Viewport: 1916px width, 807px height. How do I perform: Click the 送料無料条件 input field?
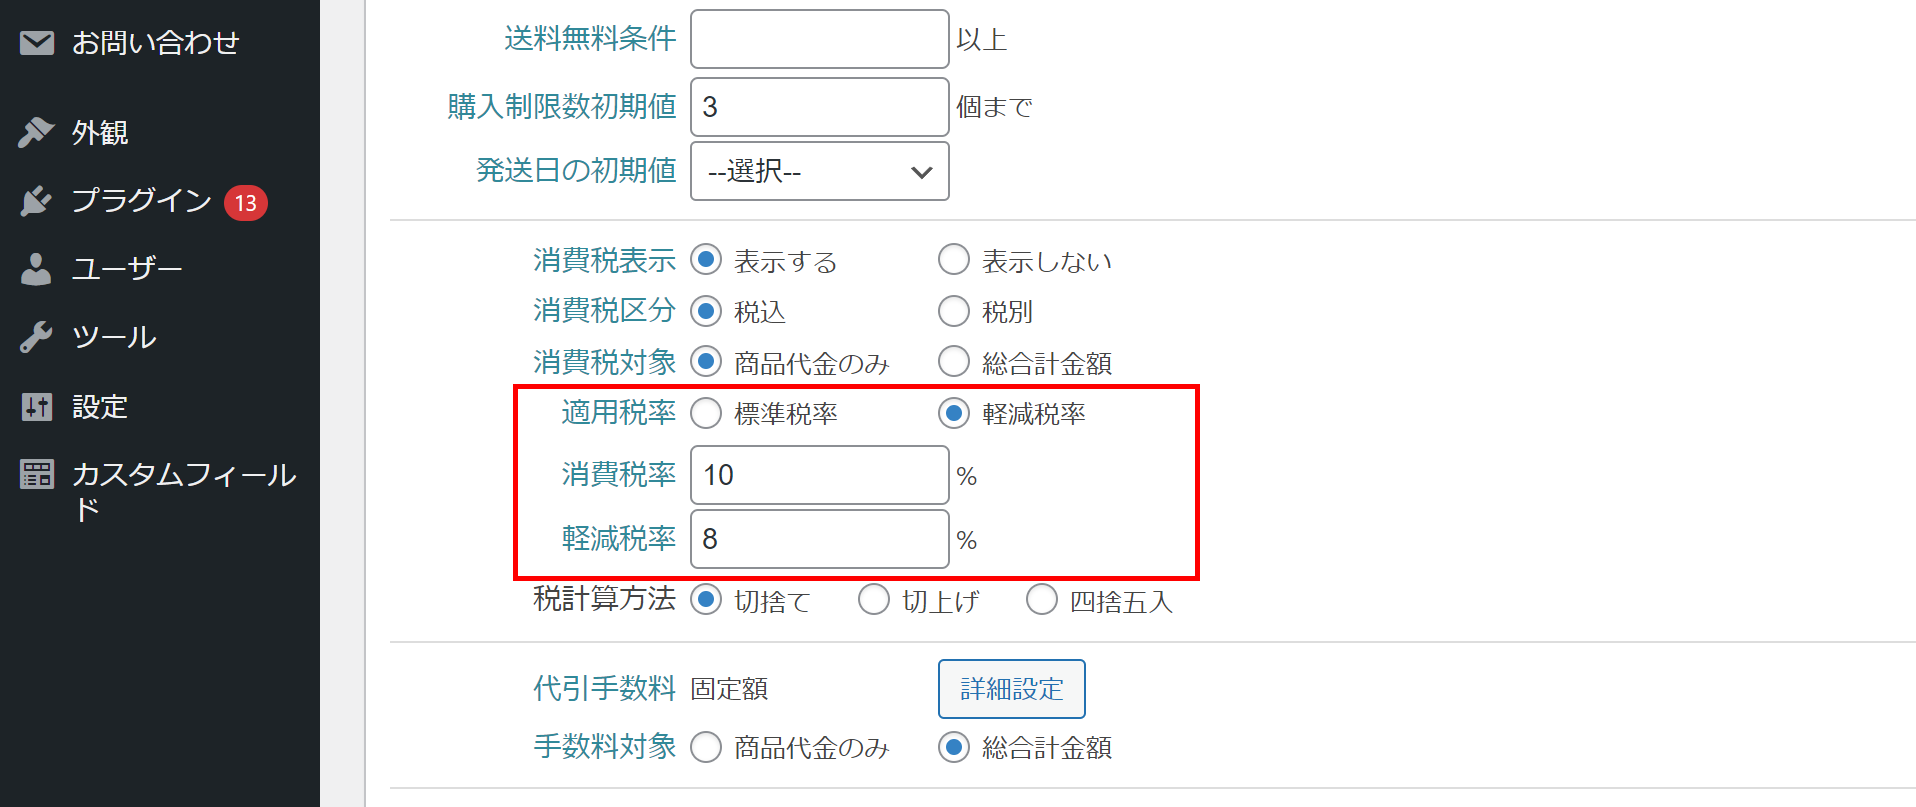pyautogui.click(x=820, y=39)
